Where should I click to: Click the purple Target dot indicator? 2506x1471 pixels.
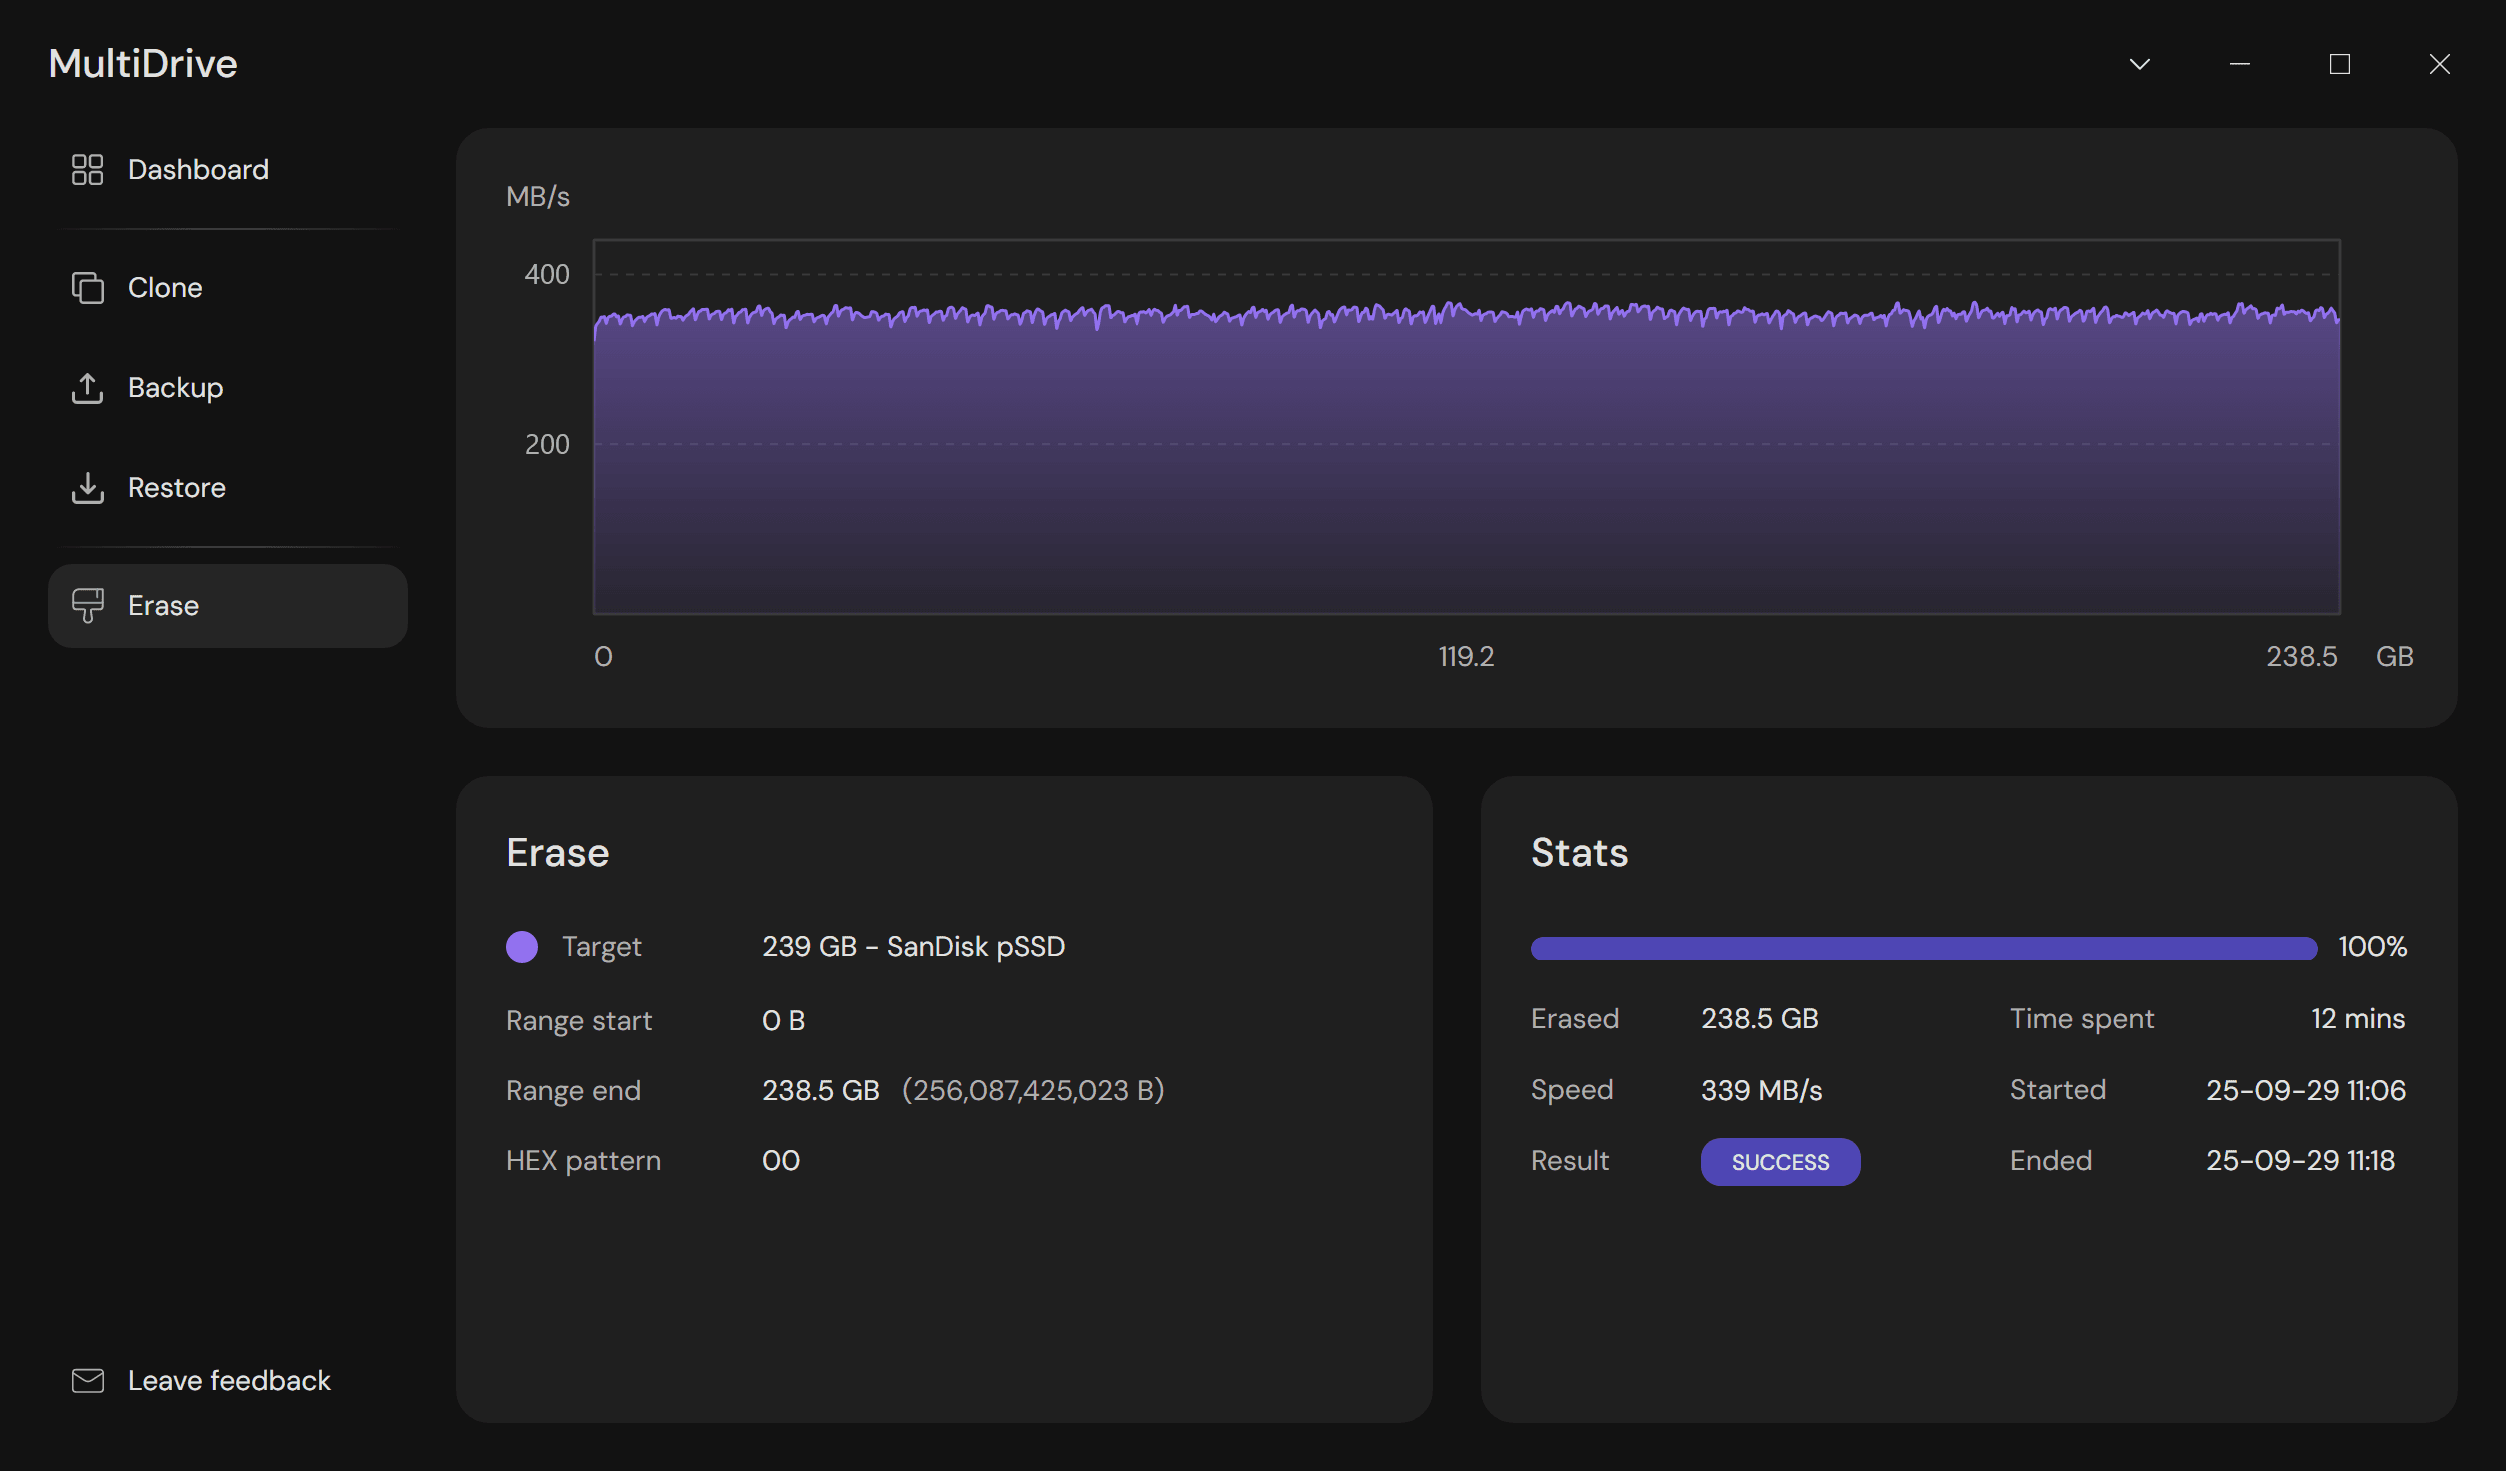tap(522, 947)
